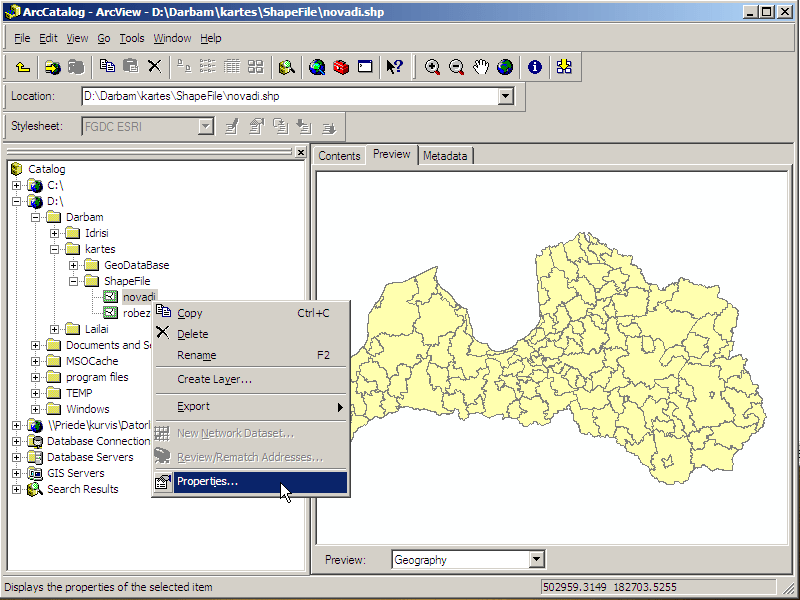Select the Zoom In tool

(432, 67)
